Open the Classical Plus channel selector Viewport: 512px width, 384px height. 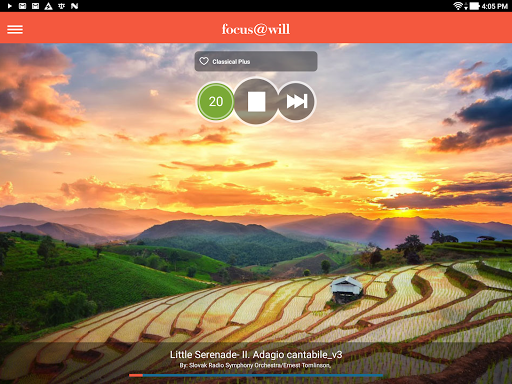click(x=256, y=61)
